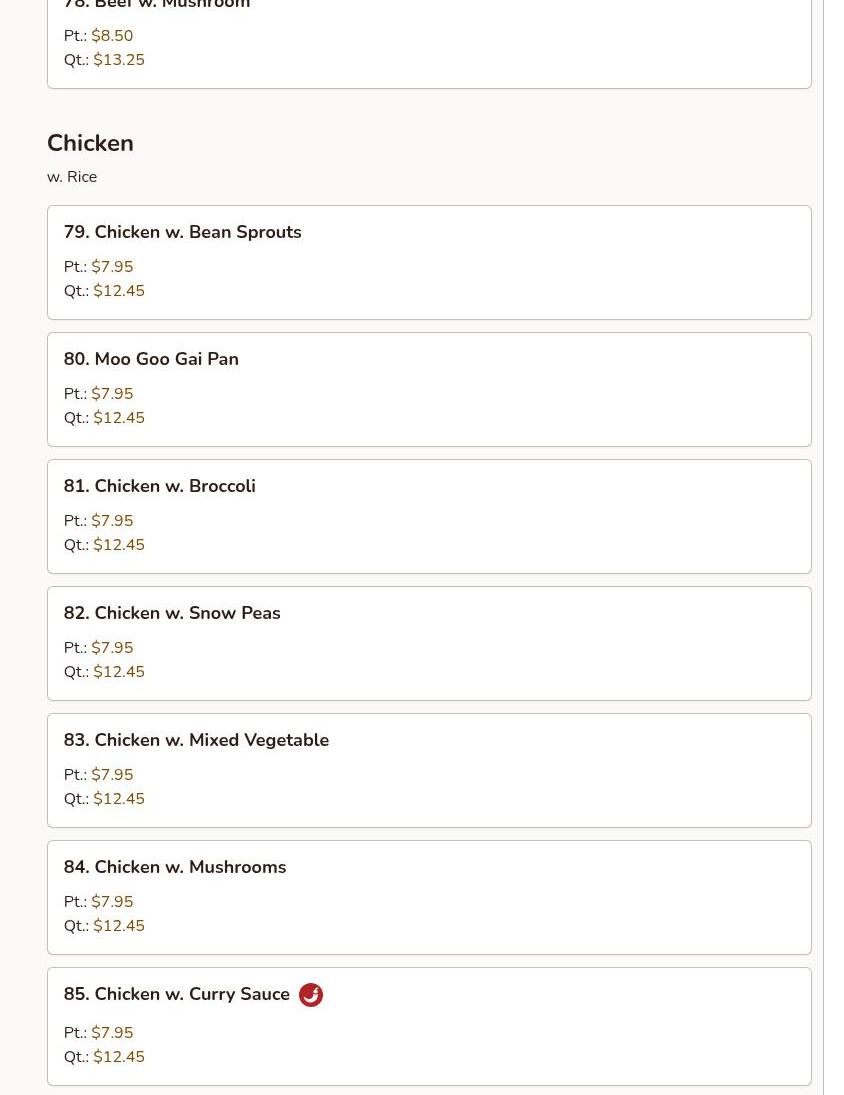The width and height of the screenshot is (844, 1095).
Task: Click the Chicken section heading
Action: (90, 143)
